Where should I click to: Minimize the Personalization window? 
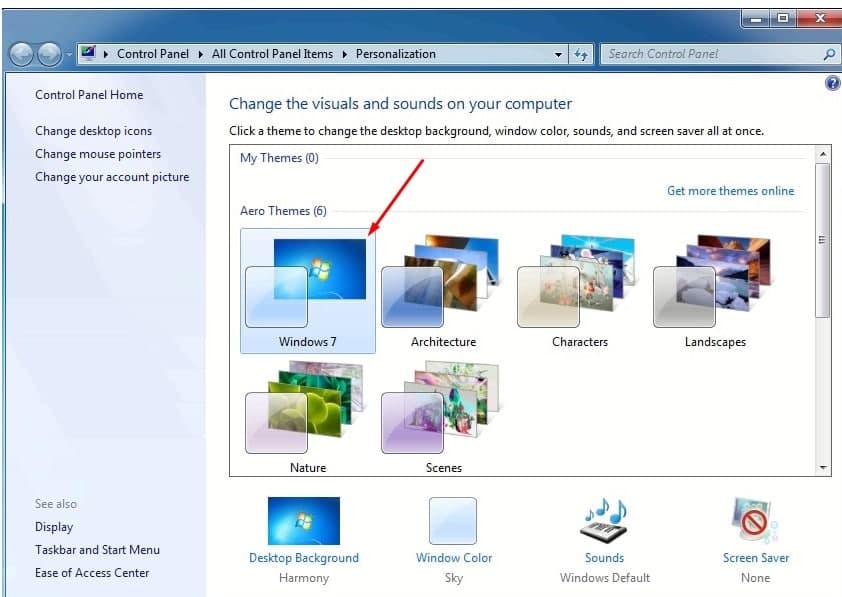click(756, 19)
